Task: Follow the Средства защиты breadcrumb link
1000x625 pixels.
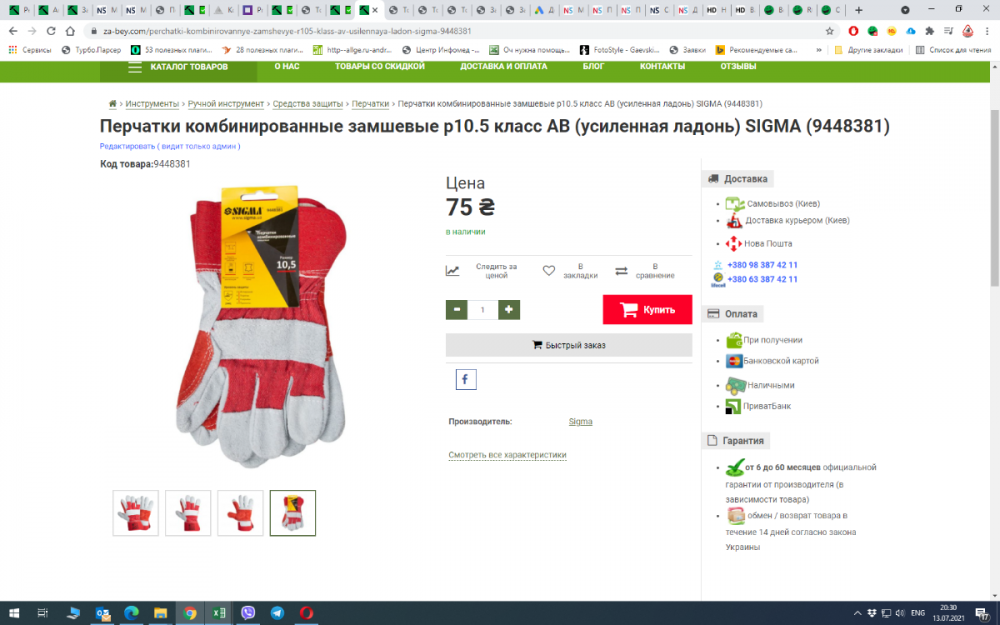Action: (x=307, y=104)
